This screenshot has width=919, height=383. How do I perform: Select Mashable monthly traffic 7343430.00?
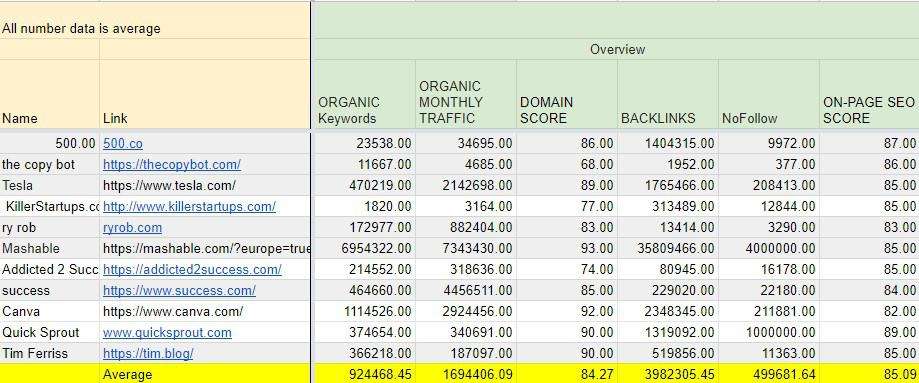pos(466,249)
